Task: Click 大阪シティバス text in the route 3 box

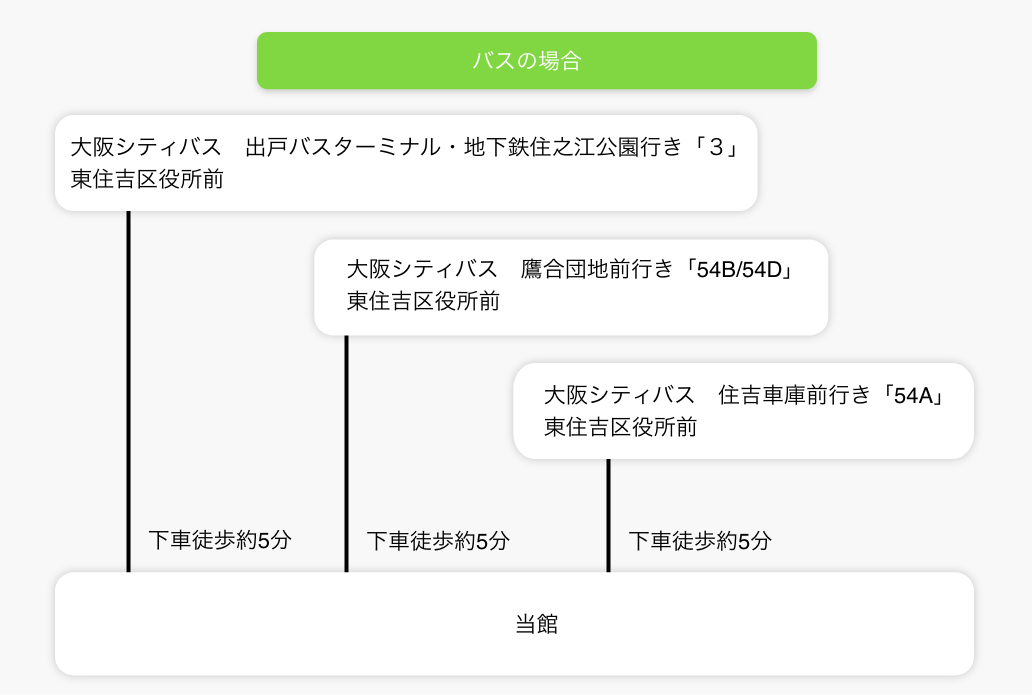Action: click(146, 147)
